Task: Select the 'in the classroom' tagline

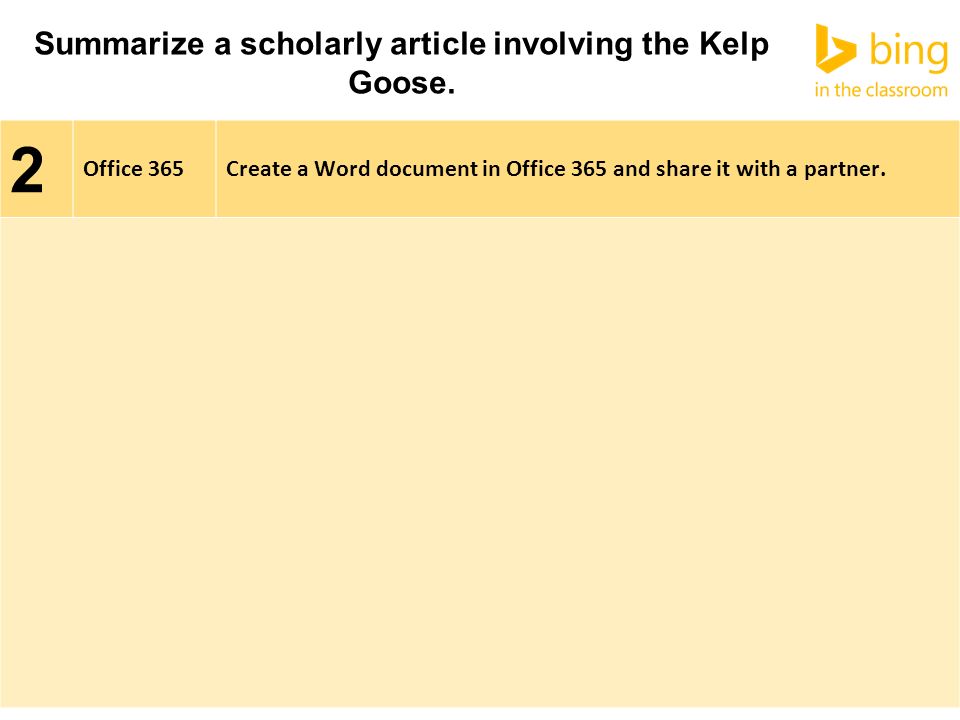Action: click(881, 90)
